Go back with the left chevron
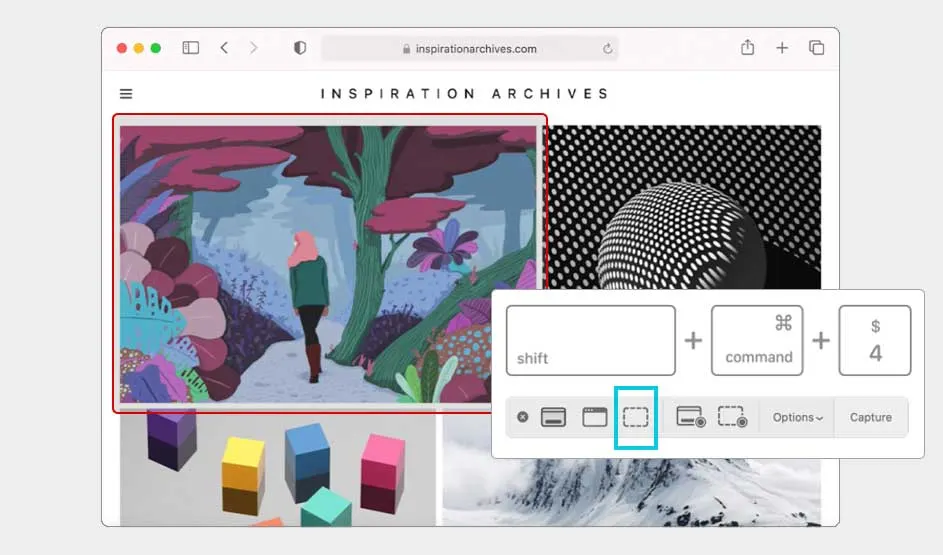This screenshot has width=943, height=555. pos(224,48)
